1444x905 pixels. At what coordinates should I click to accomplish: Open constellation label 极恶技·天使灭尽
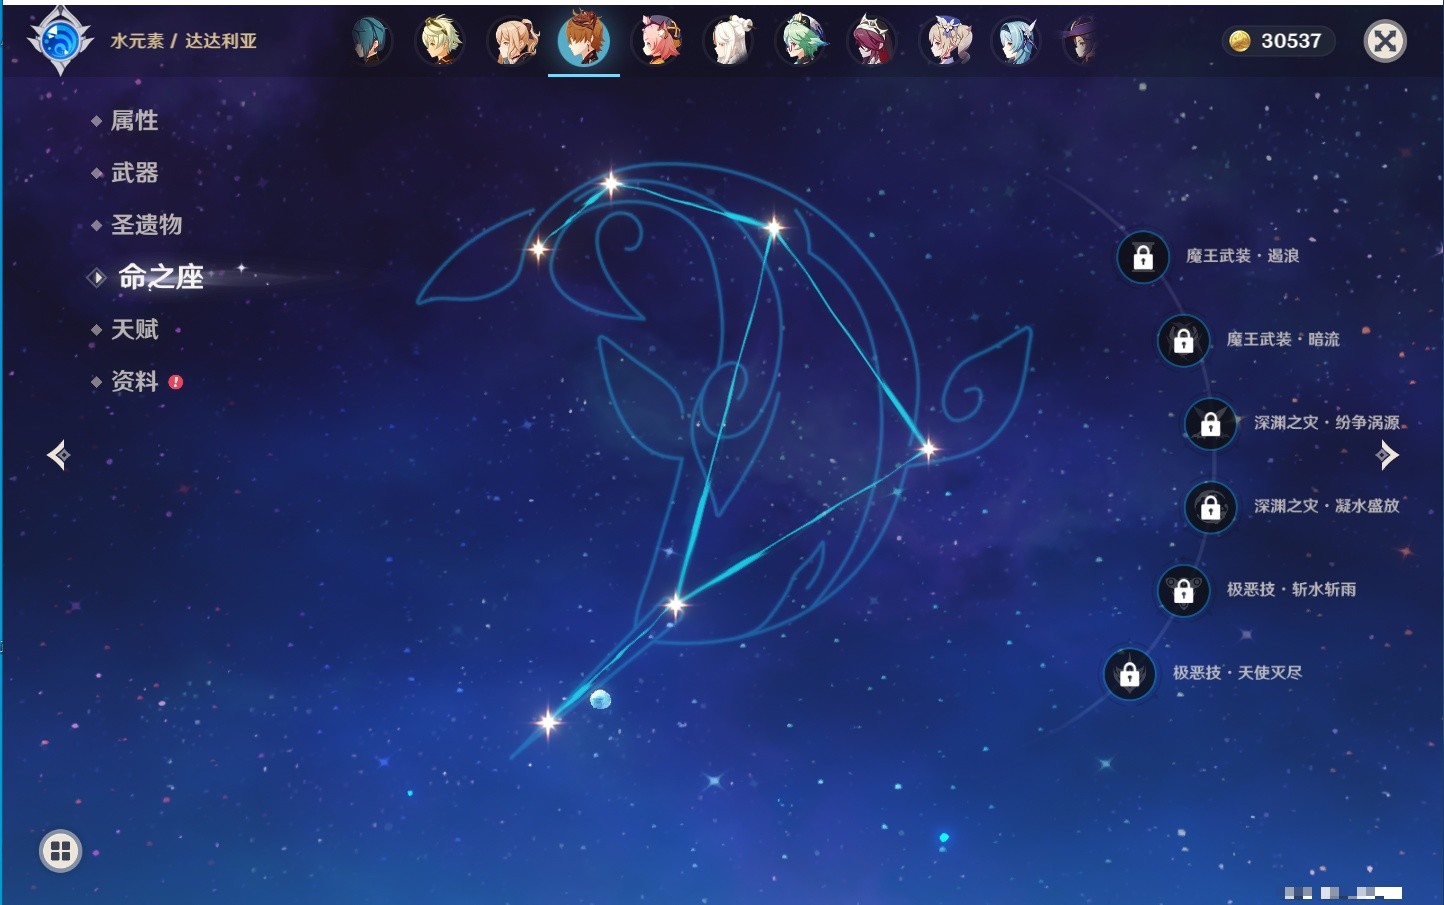[x=1237, y=672]
